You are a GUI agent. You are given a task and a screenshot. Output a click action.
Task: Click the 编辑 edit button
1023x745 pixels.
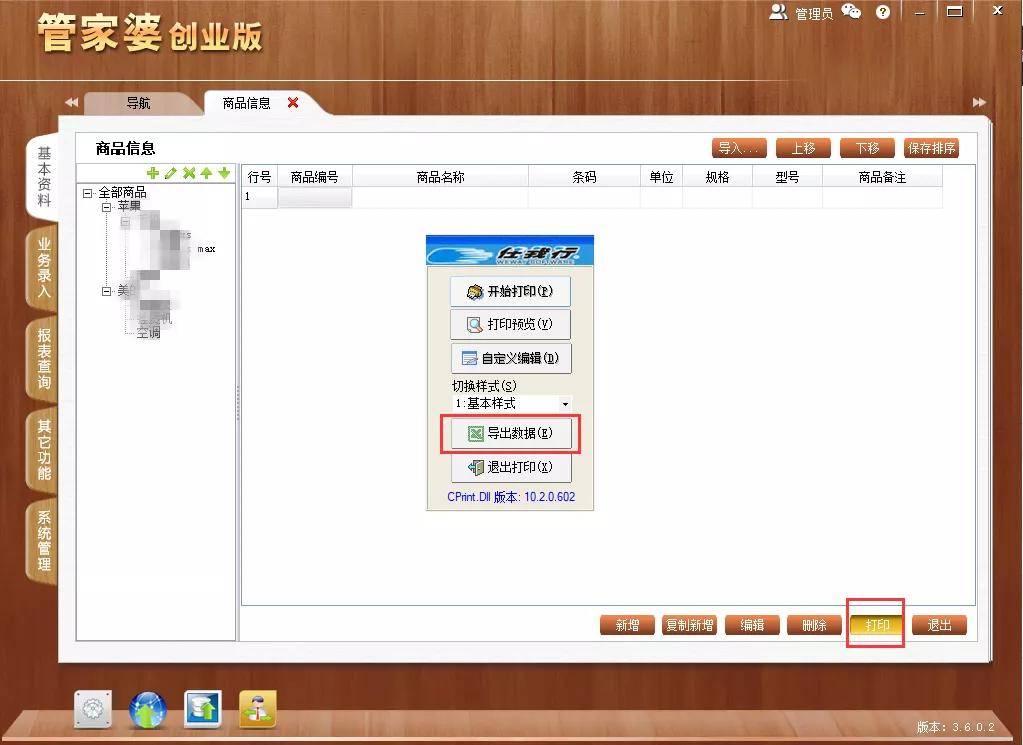coord(752,625)
